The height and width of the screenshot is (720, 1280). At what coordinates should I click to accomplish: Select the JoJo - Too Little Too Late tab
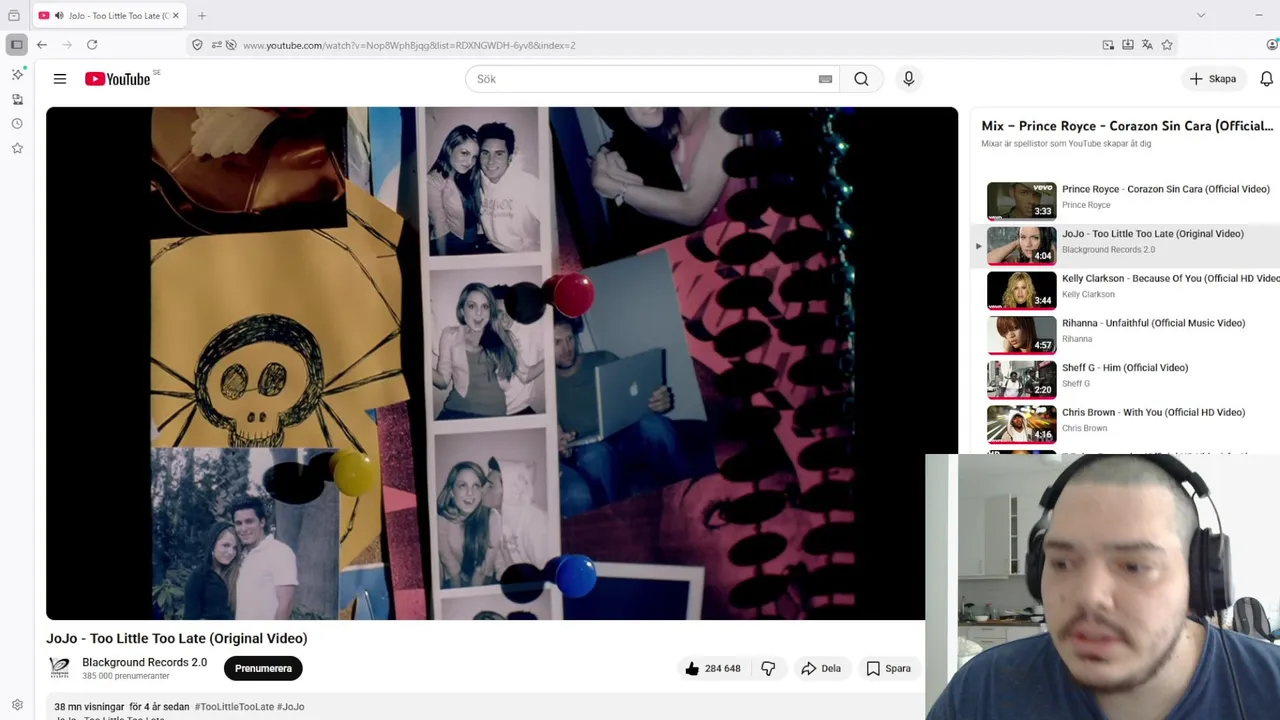tap(108, 16)
